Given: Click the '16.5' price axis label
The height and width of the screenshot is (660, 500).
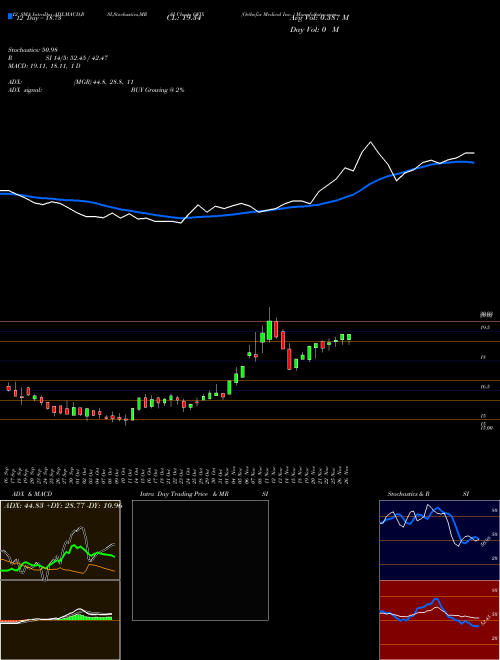Looking at the screenshot, I should [x=484, y=386].
